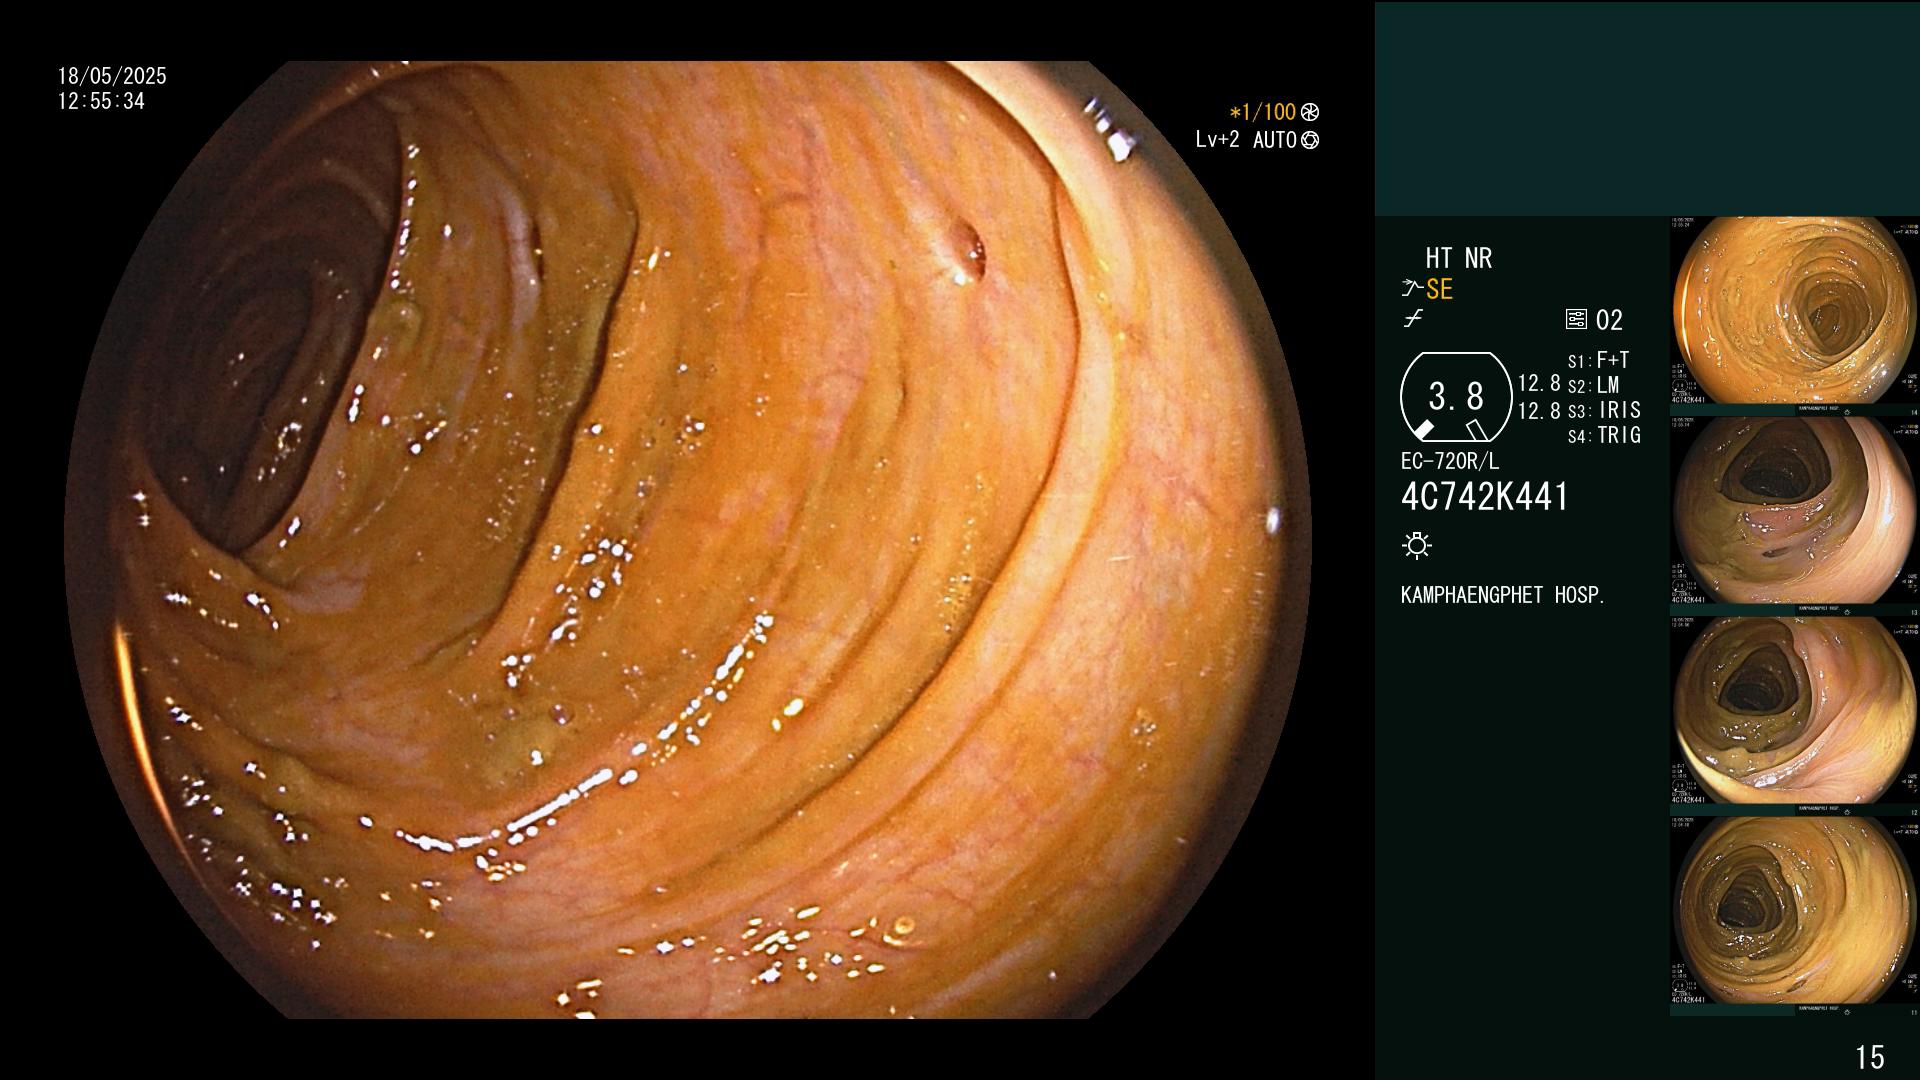This screenshot has width=1920, height=1080.
Task: Click the *1/100 shutter speed value
Action: tap(1262, 112)
